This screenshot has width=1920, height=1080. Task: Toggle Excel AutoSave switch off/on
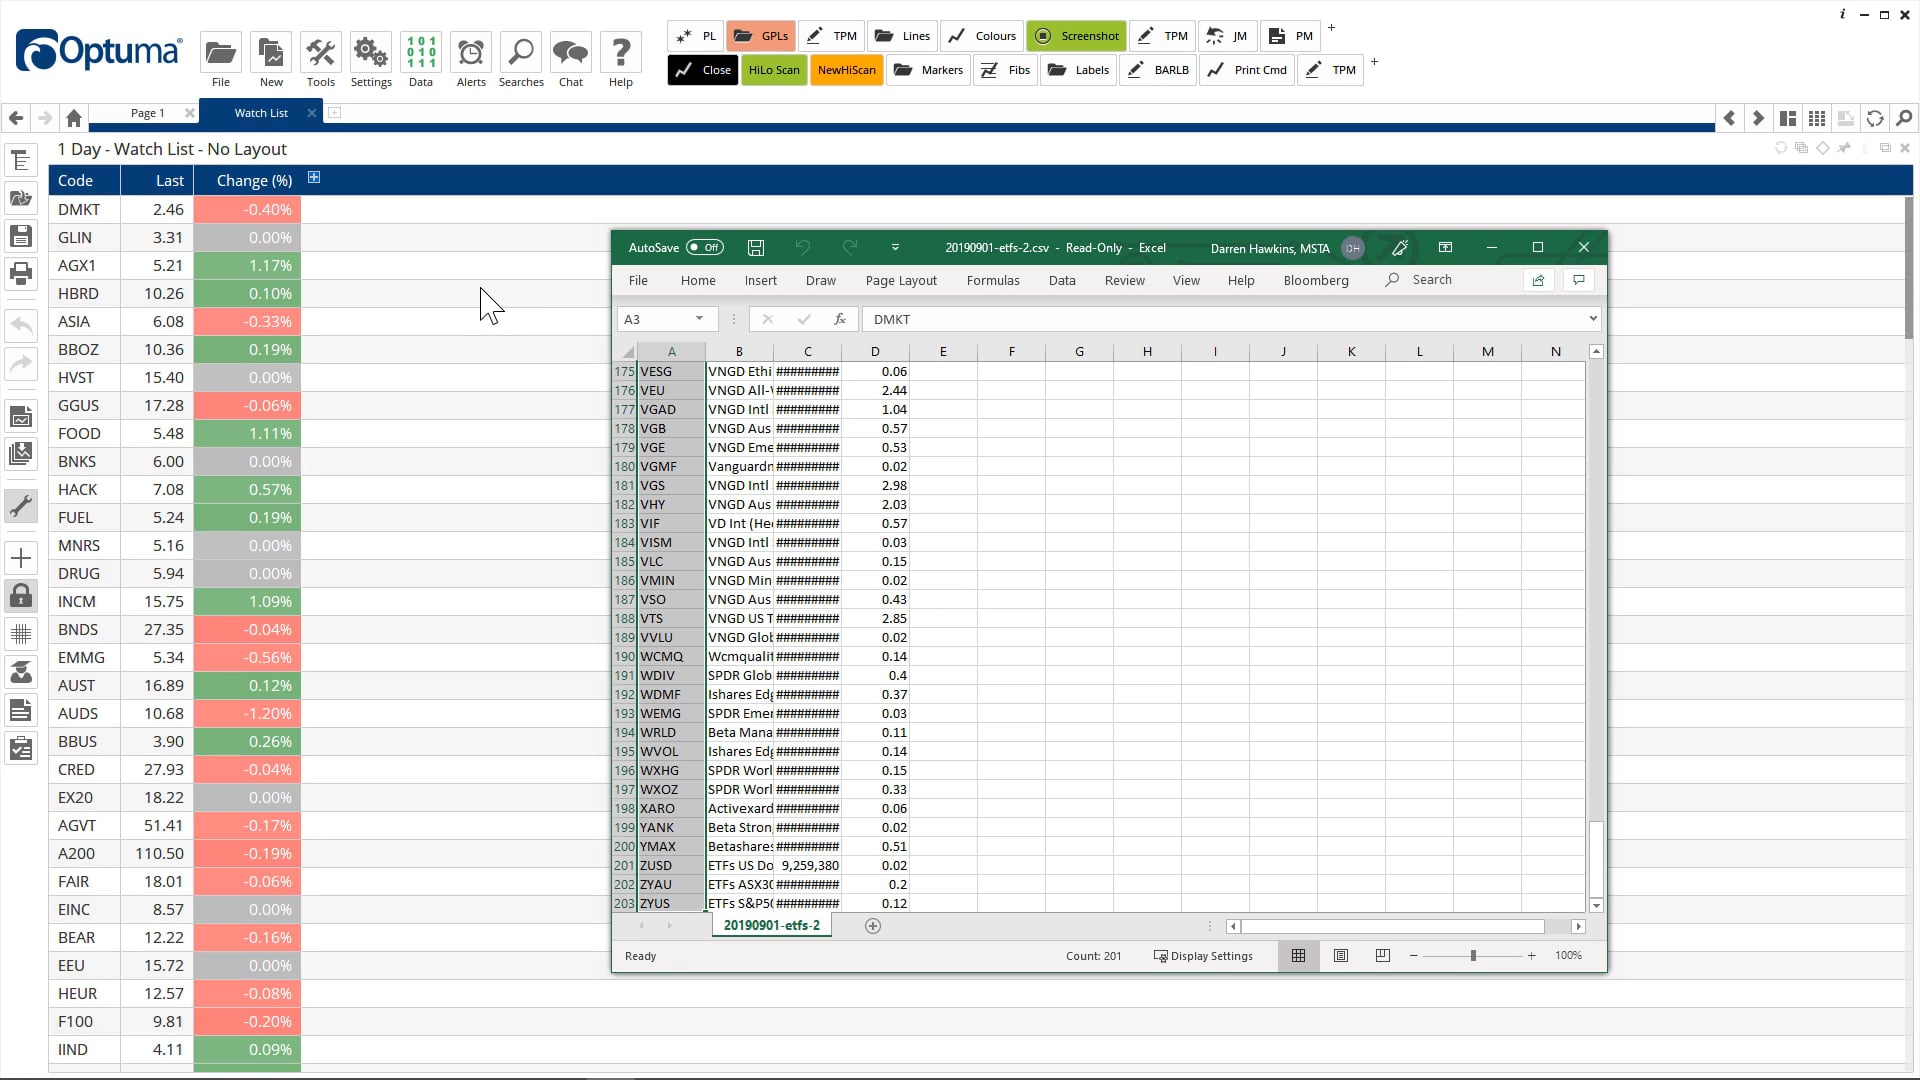[705, 248]
